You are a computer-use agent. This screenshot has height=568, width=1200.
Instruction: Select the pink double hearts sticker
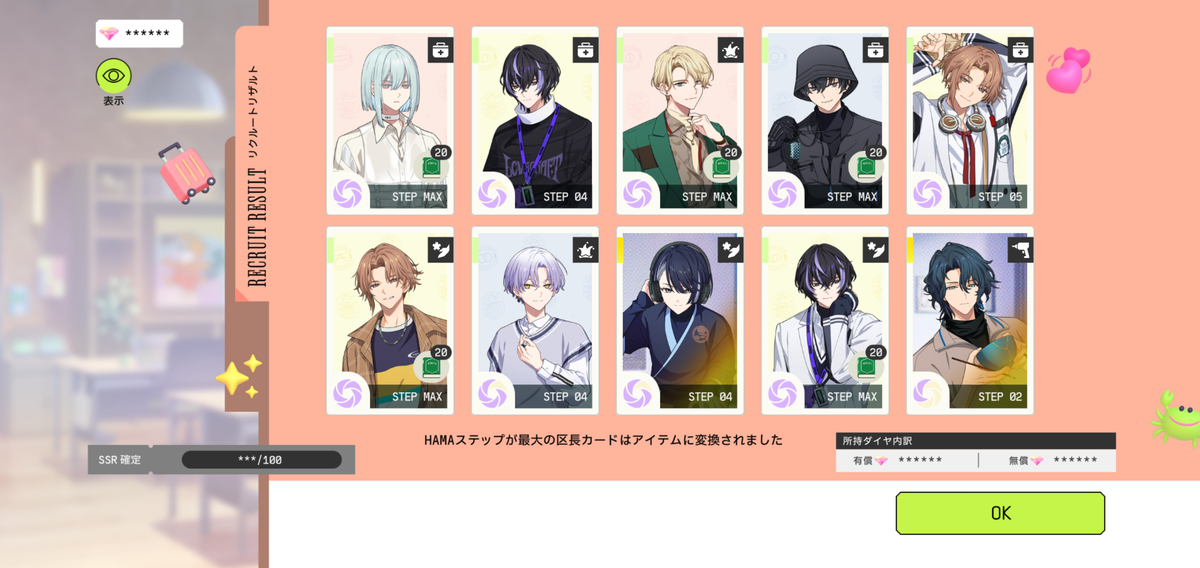pyautogui.click(x=1069, y=70)
